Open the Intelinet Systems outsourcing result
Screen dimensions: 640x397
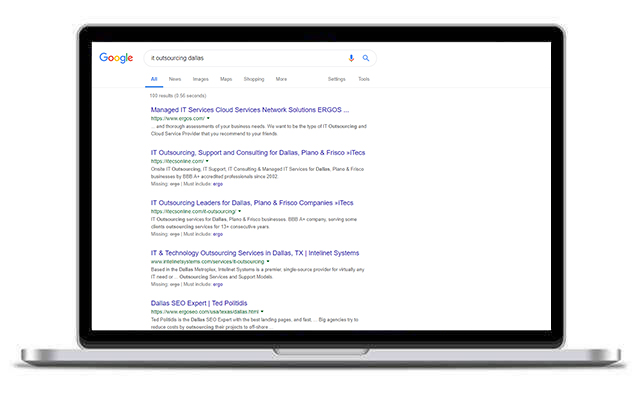tap(255, 253)
